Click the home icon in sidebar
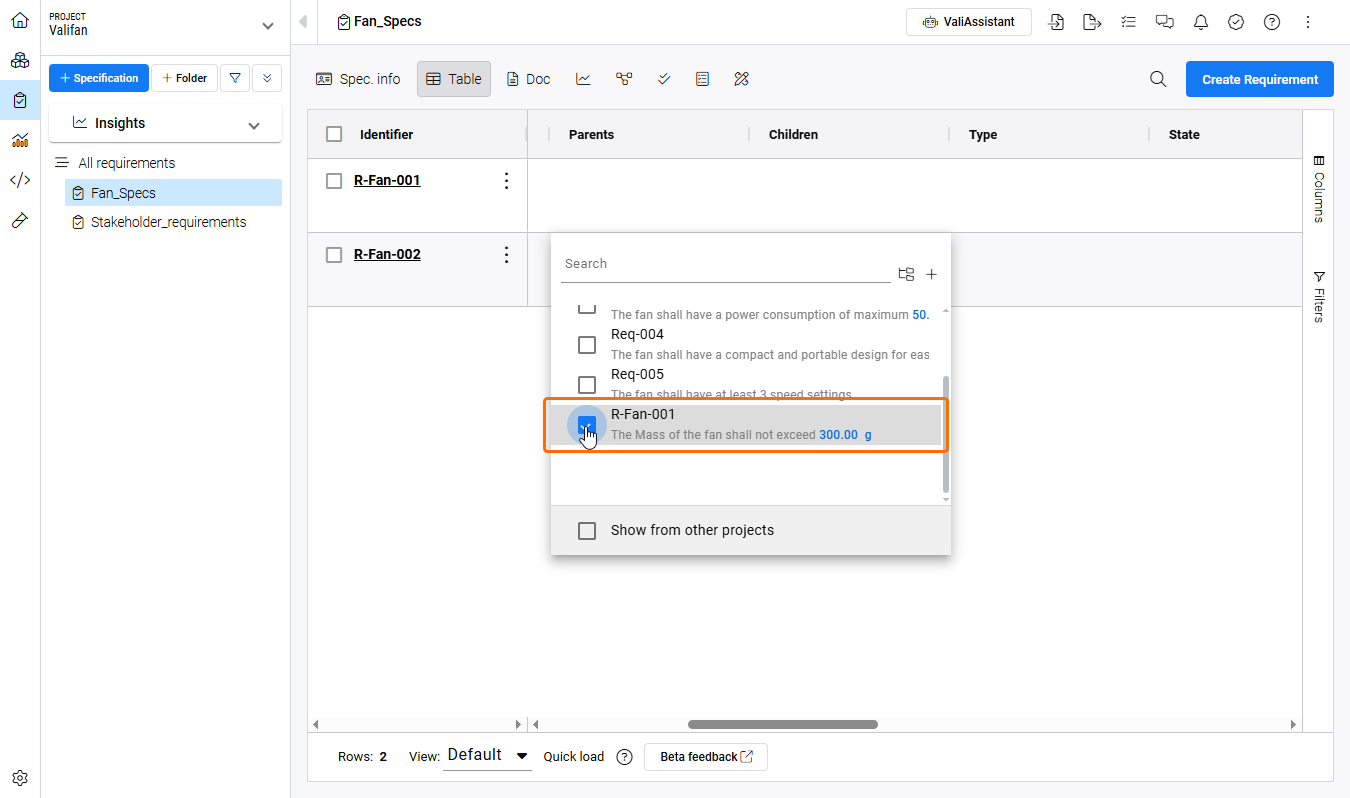The image size is (1350, 798). coord(20,20)
